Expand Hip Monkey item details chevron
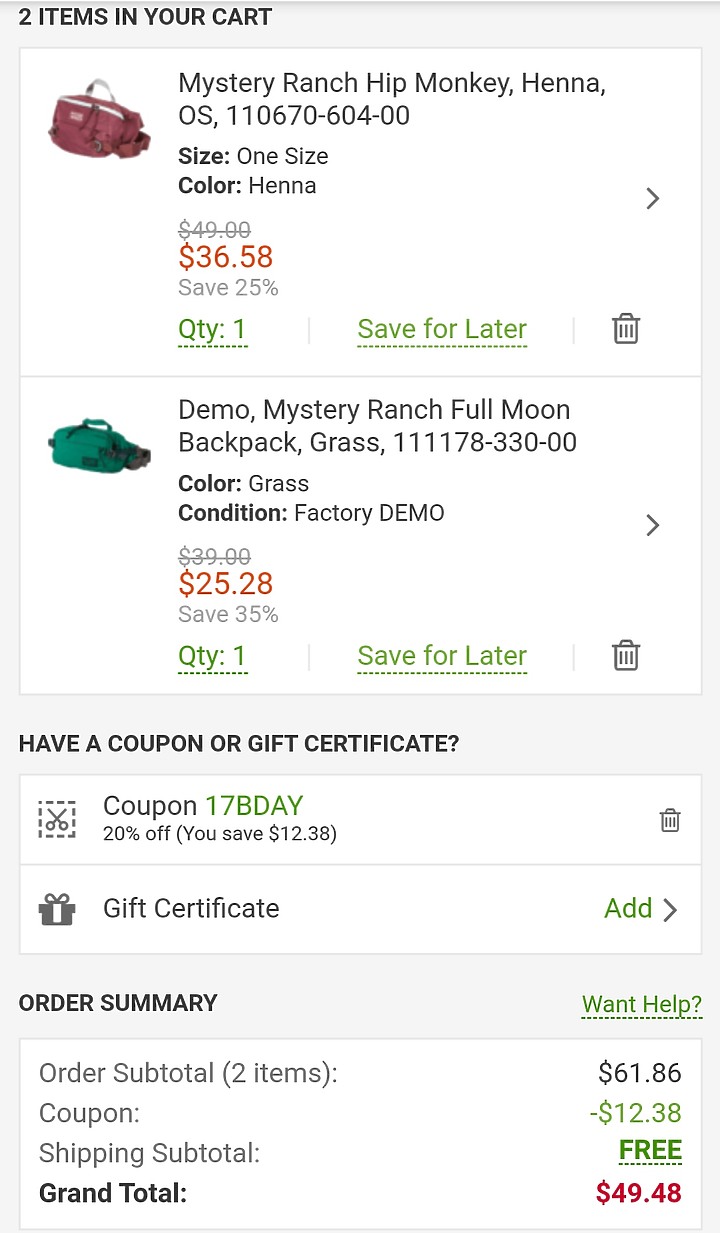 tap(653, 198)
